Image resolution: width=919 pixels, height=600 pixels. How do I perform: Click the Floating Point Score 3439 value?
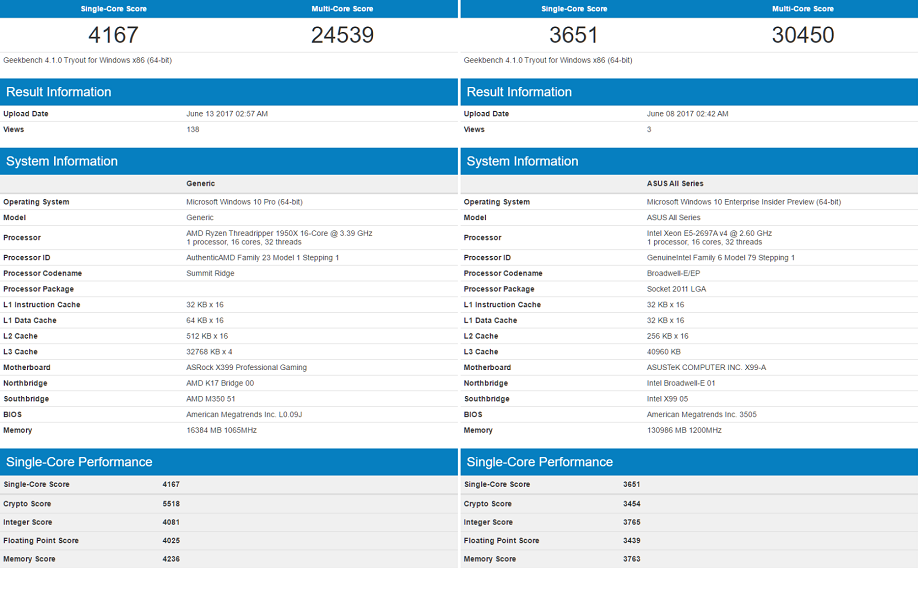[632, 541]
